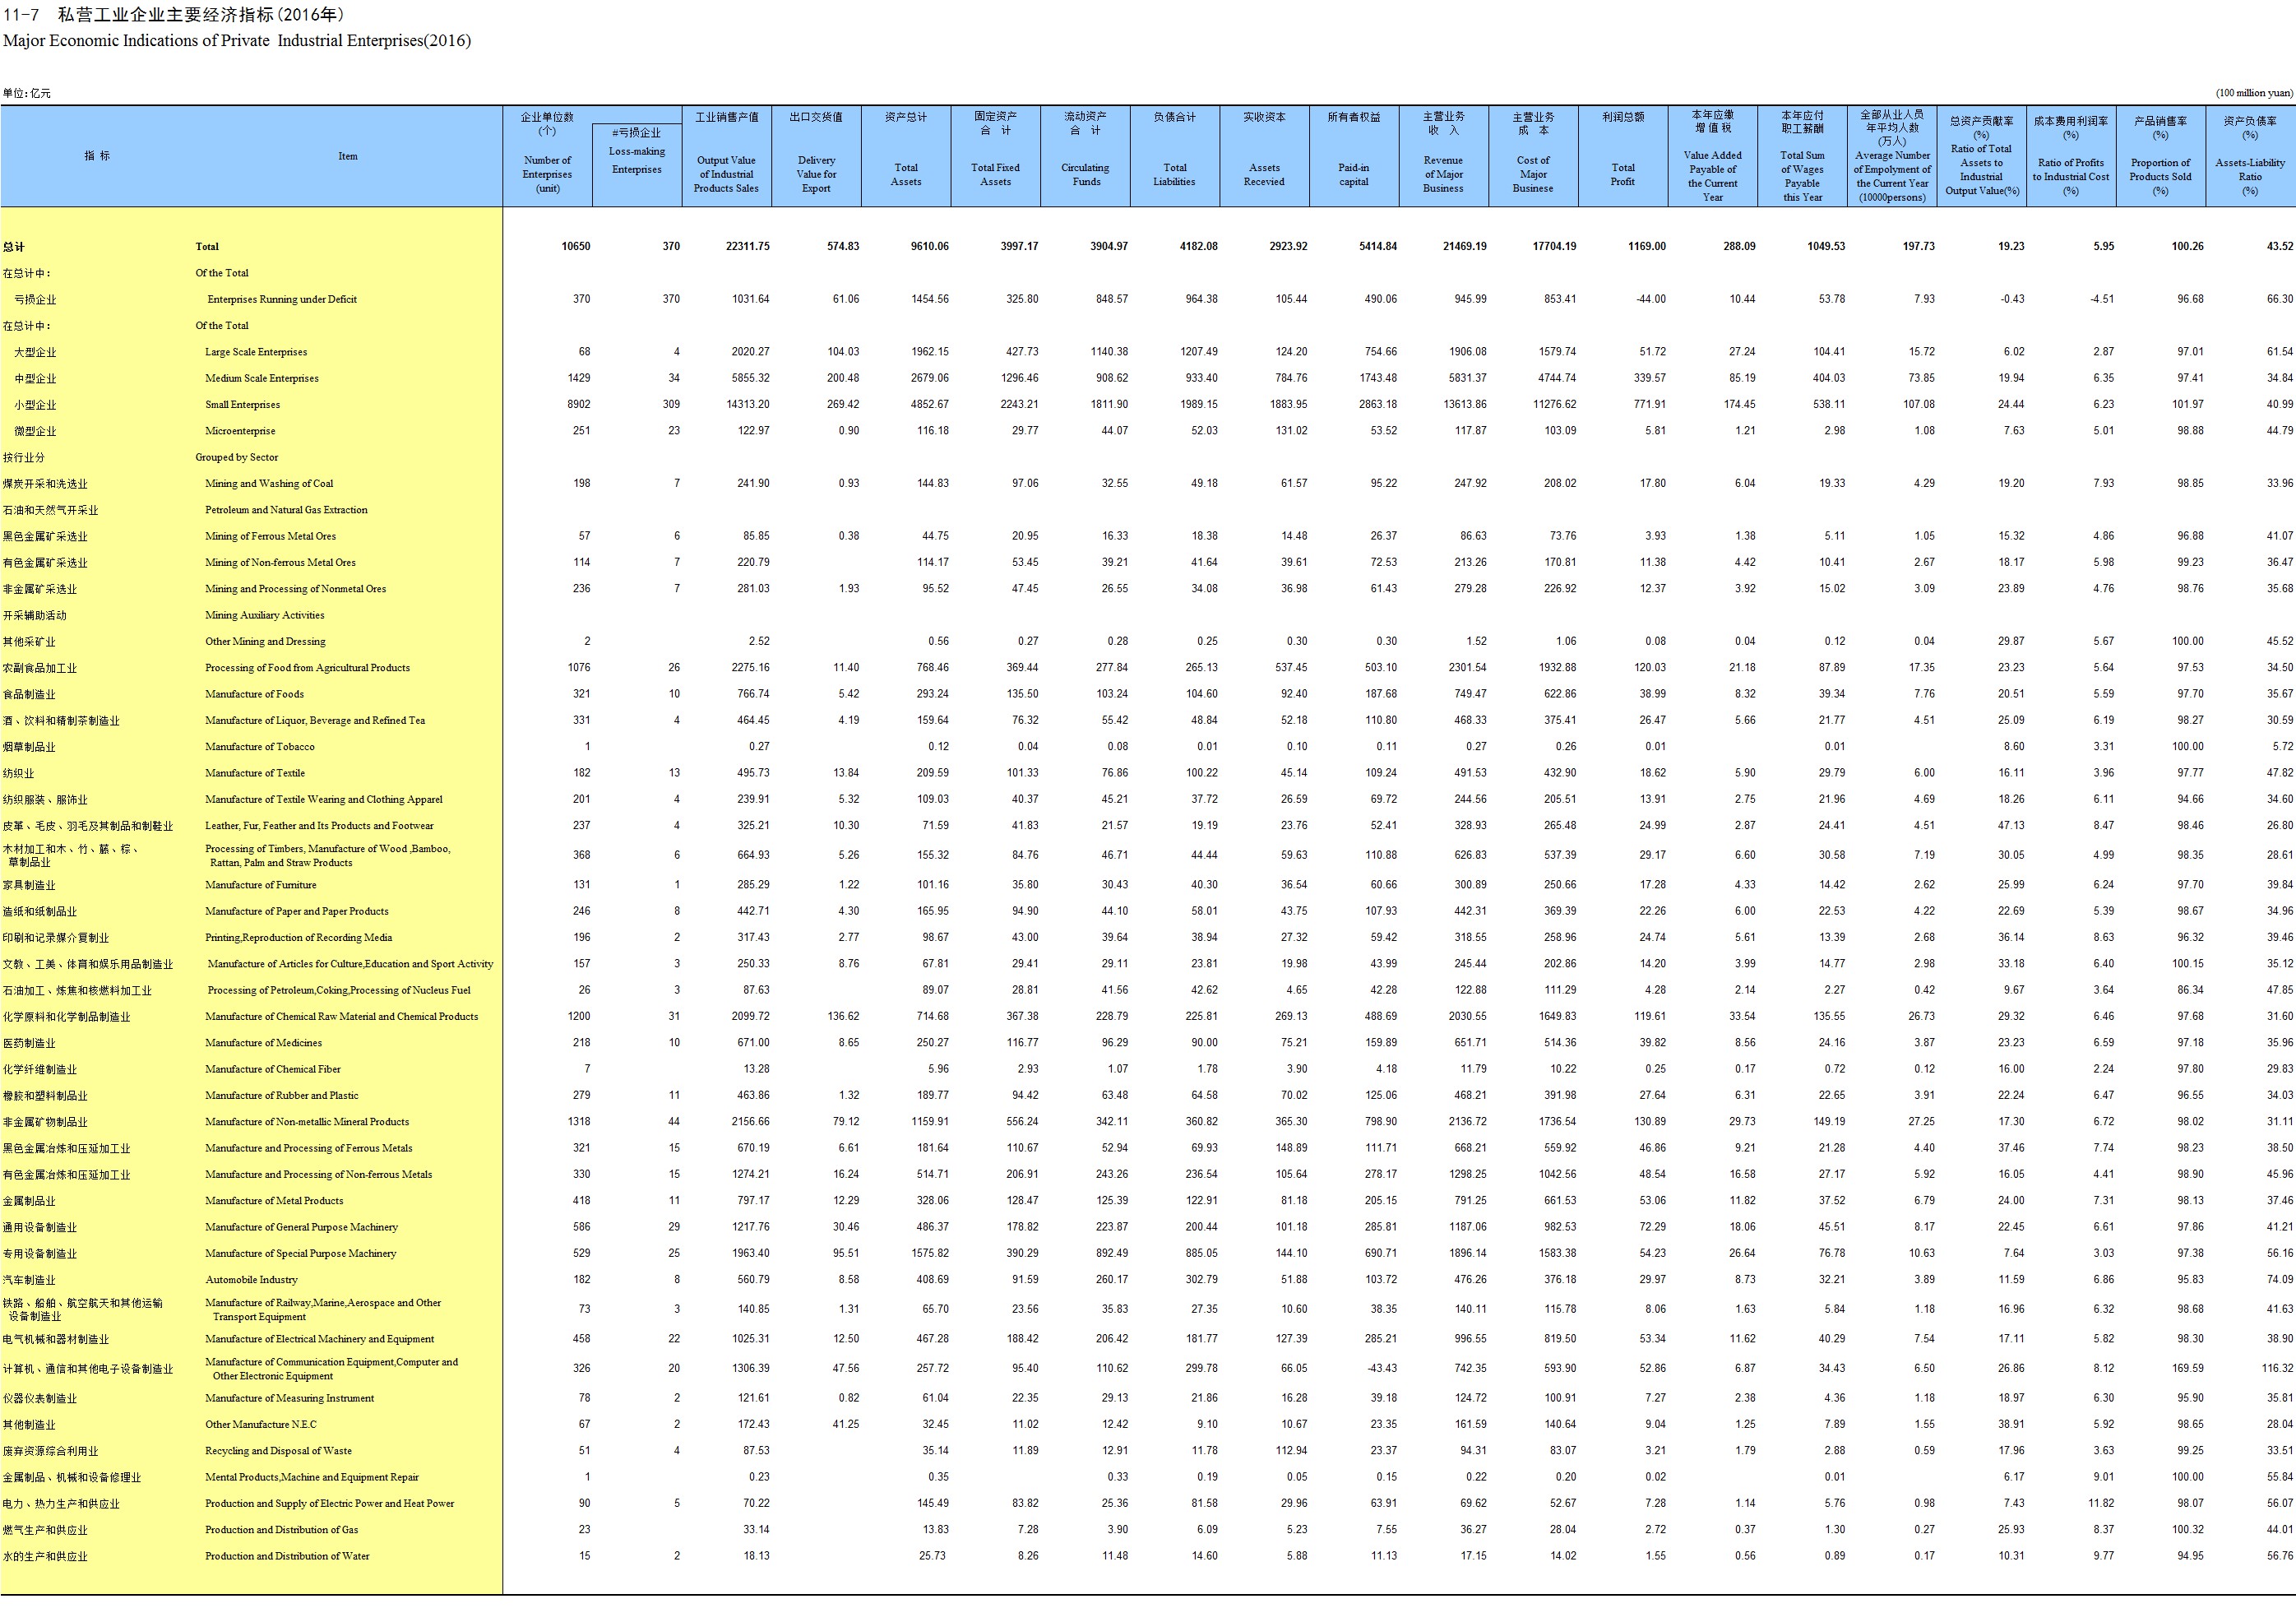This screenshot has height=1622, width=2296.
Task: Select the 'Grouped by Sector' row label
Action: point(237,457)
